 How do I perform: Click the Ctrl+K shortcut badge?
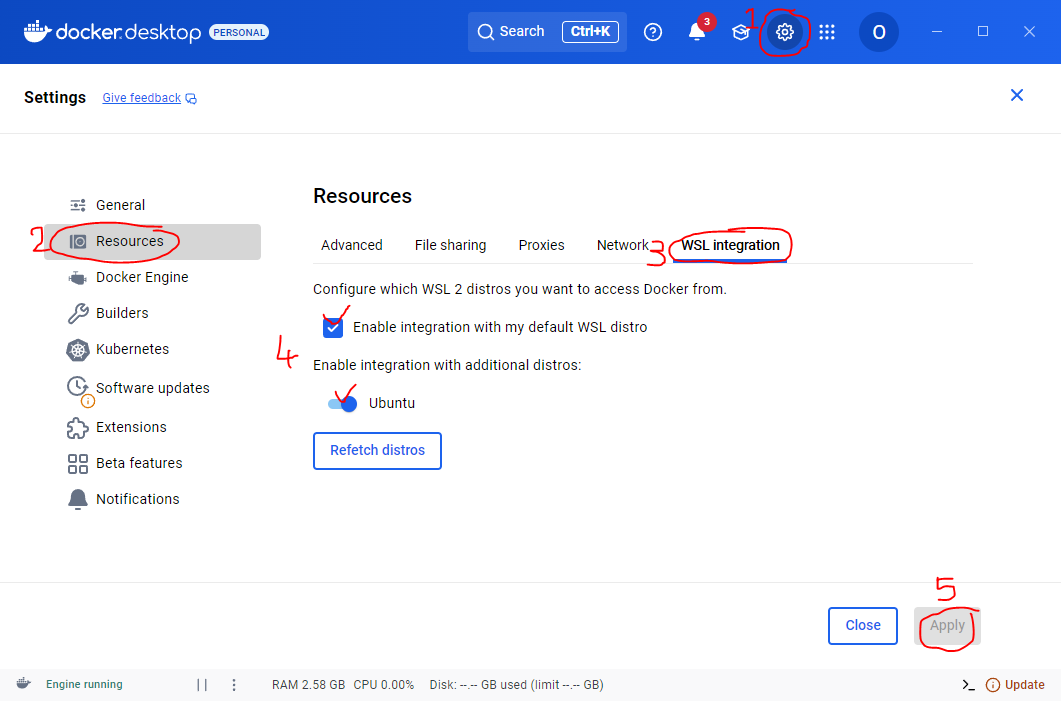pos(590,32)
